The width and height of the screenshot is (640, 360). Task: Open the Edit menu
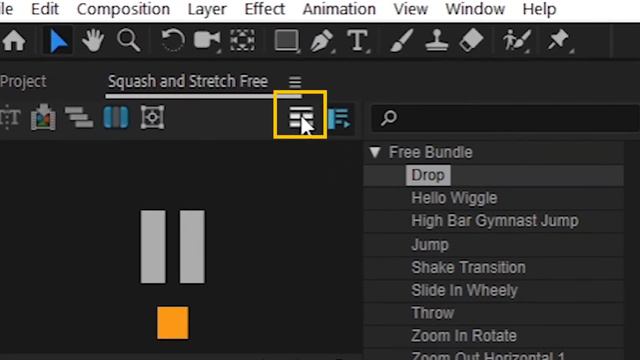(x=45, y=9)
